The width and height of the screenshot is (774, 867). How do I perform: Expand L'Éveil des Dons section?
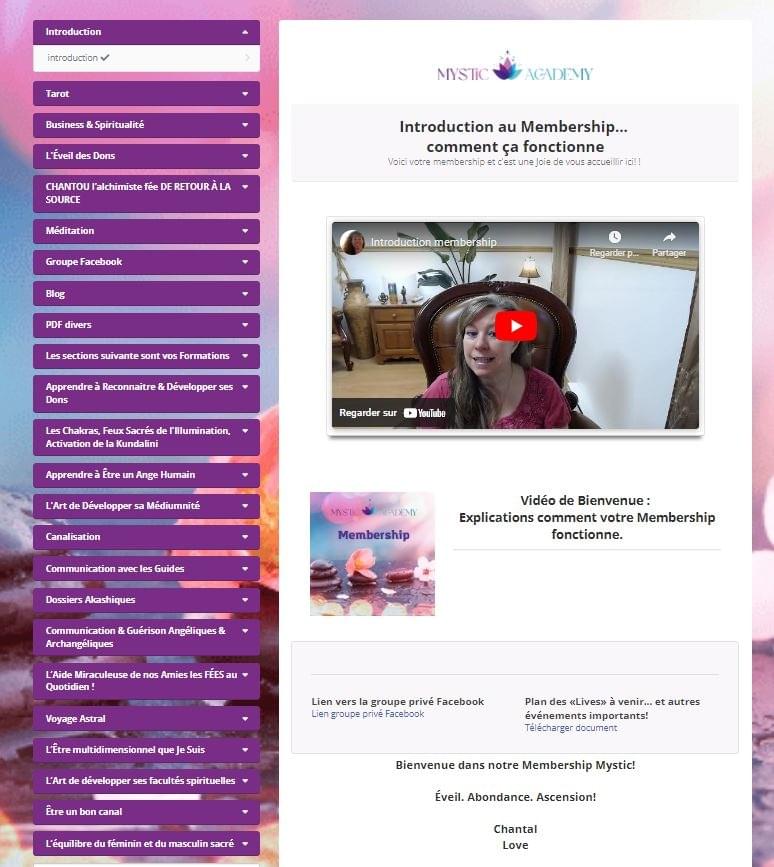click(x=146, y=156)
